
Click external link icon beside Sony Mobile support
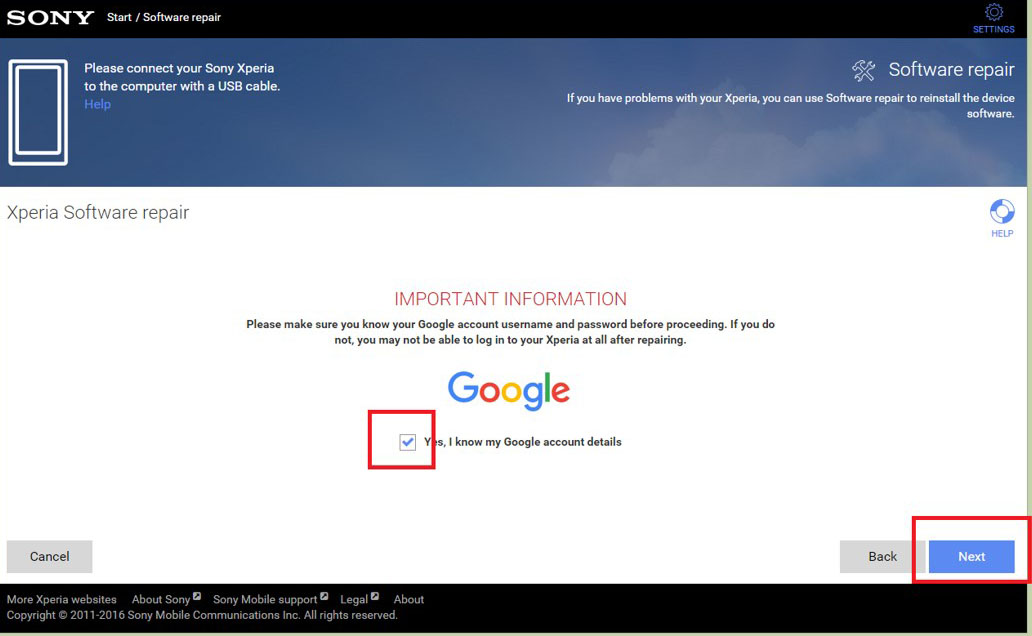(324, 596)
